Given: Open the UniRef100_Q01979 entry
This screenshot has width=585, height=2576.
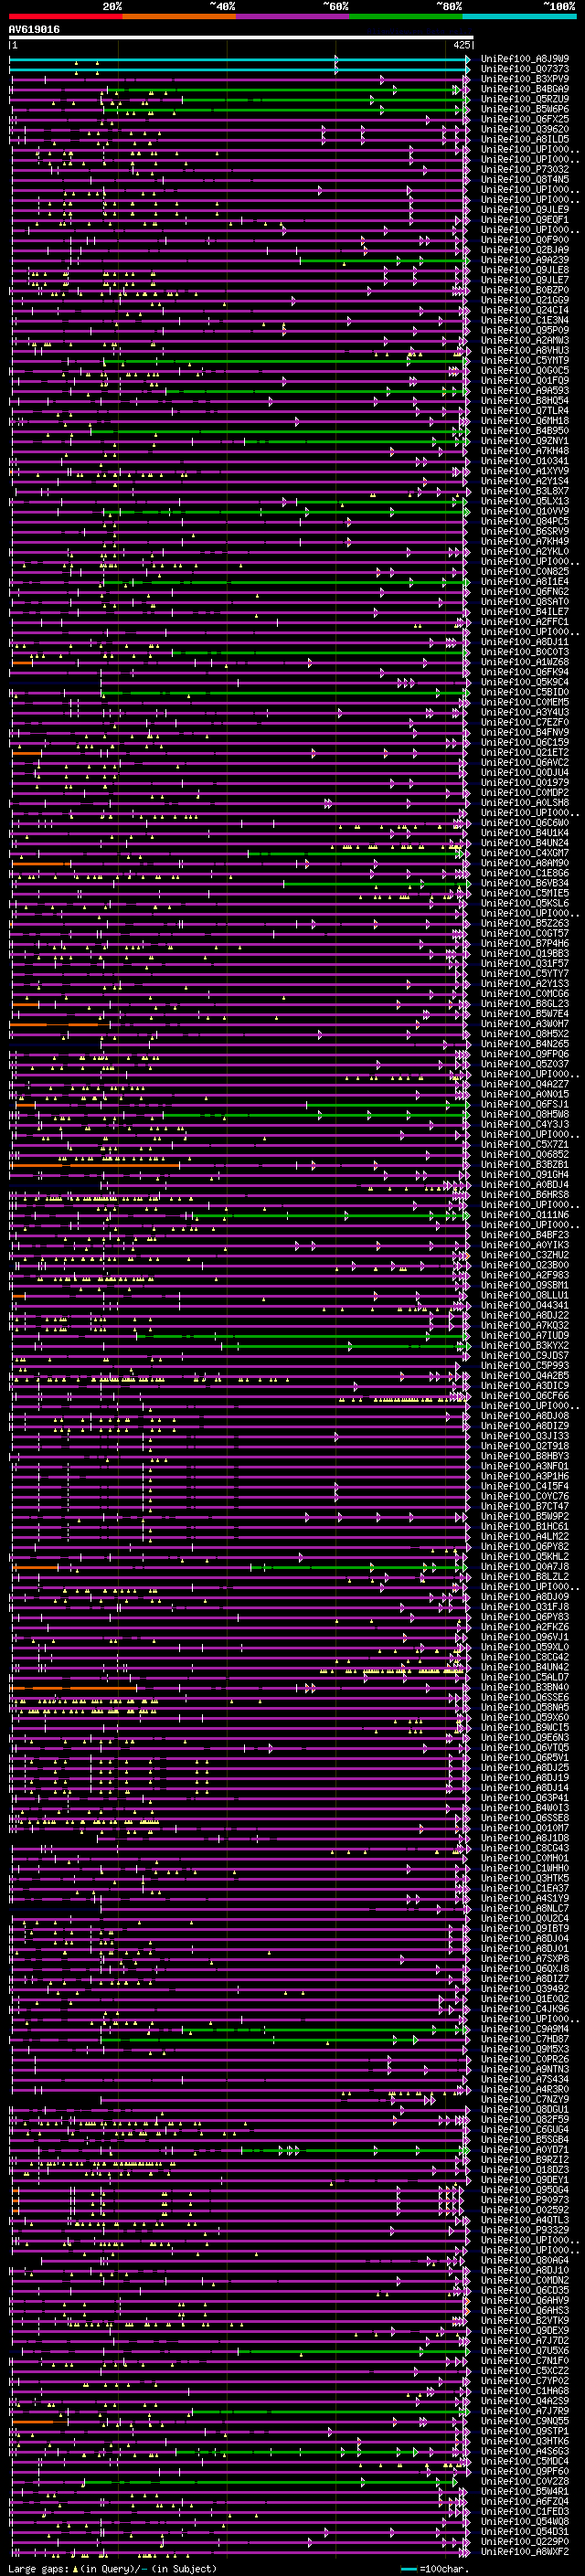Looking at the screenshot, I should [x=525, y=783].
